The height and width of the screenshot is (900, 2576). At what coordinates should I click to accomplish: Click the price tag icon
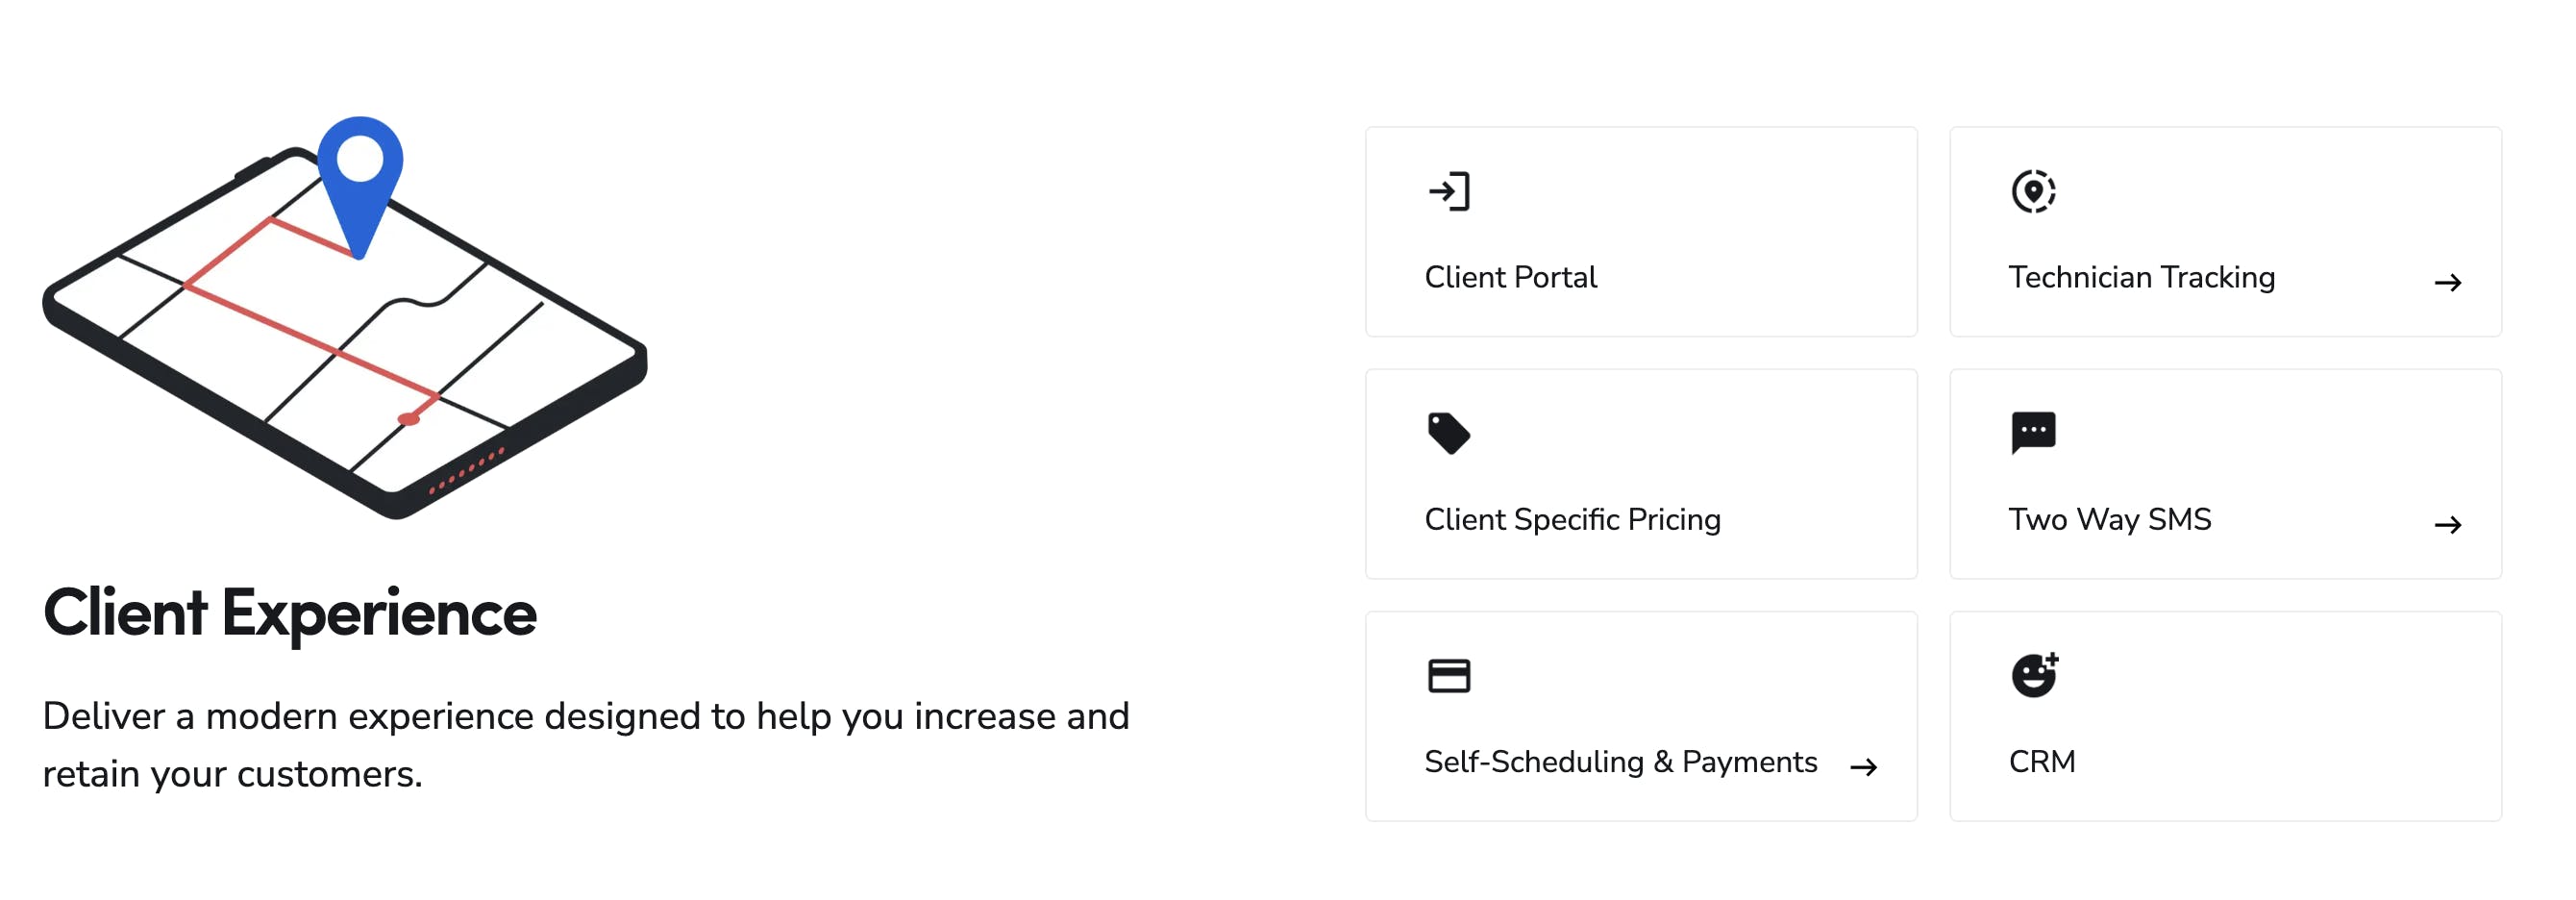click(1449, 433)
